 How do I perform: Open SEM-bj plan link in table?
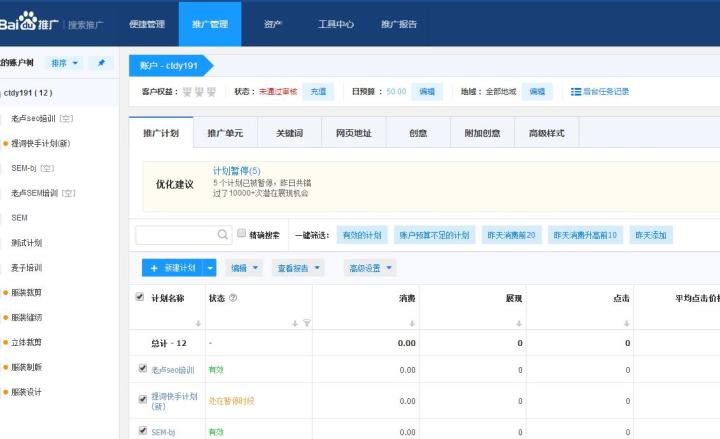tap(163, 432)
